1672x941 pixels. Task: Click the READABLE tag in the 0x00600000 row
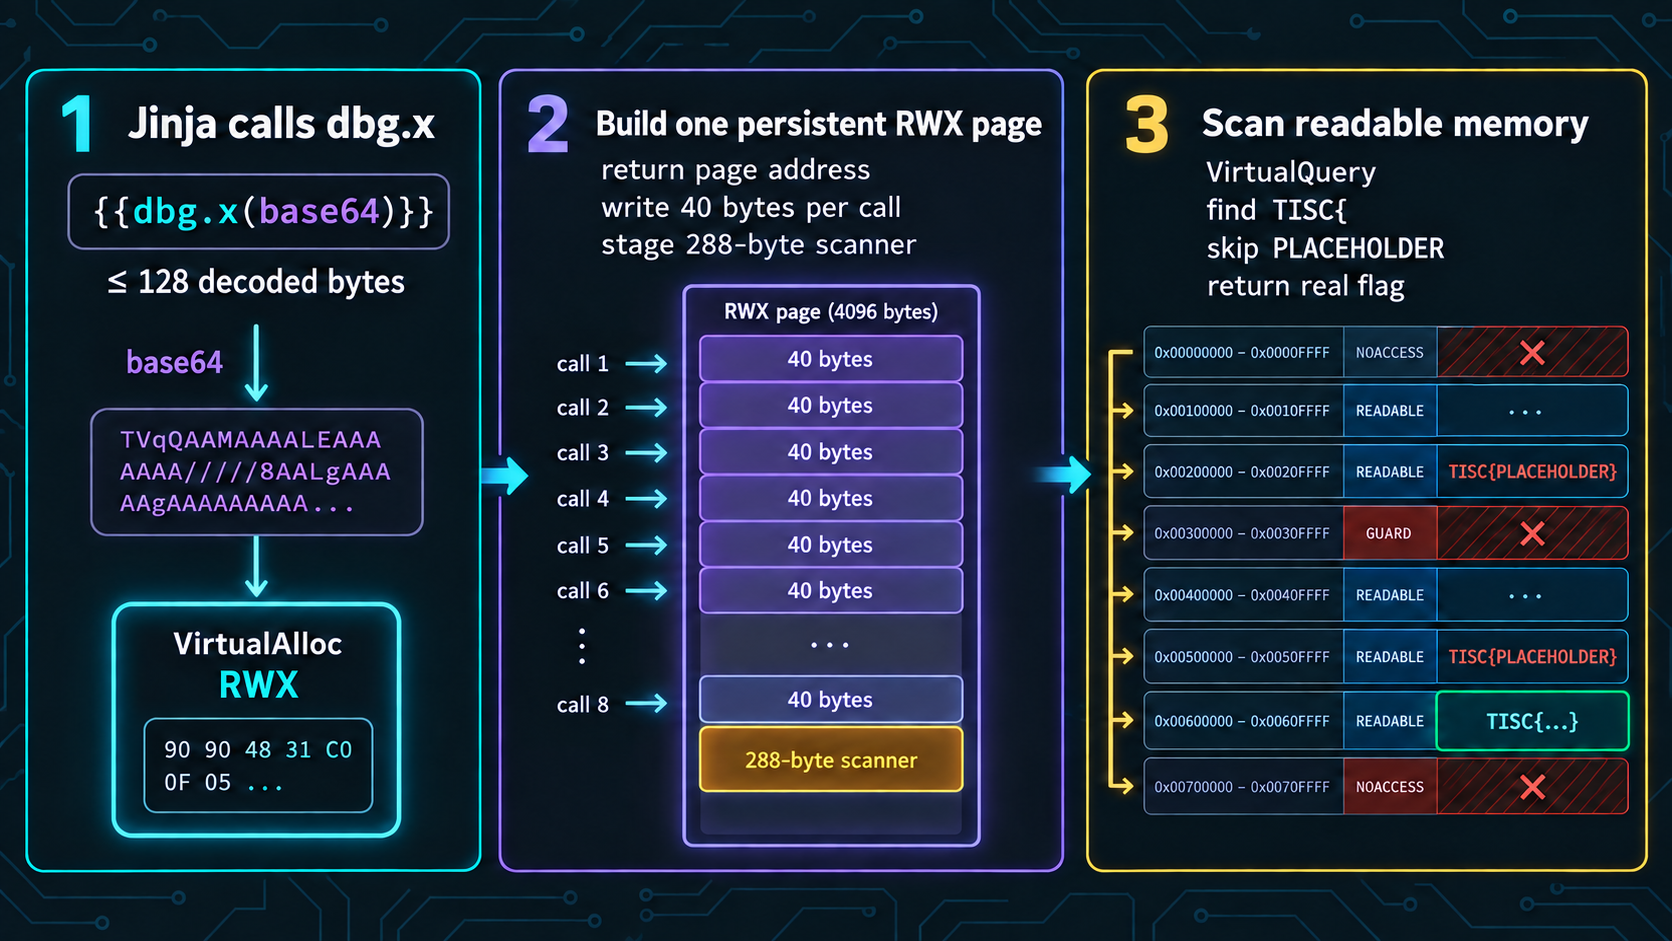point(1390,721)
